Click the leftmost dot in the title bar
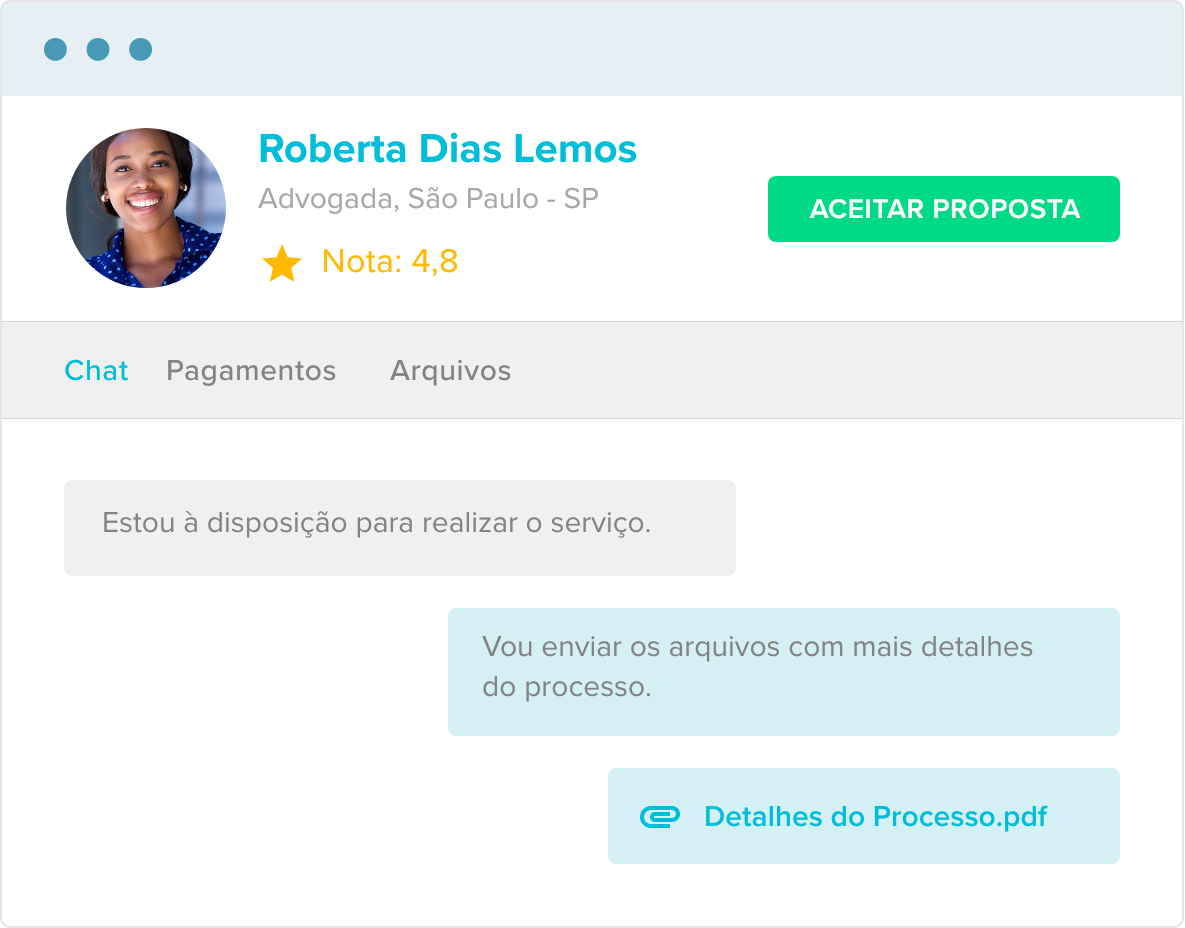1185x928 pixels. [56, 49]
